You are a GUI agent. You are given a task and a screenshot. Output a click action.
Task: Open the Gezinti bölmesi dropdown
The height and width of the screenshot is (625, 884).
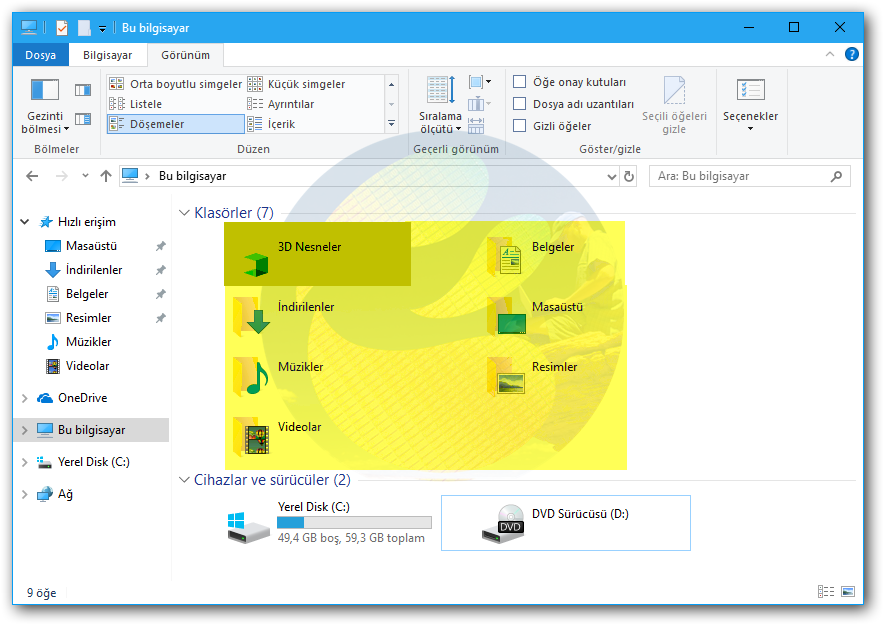(x=45, y=106)
